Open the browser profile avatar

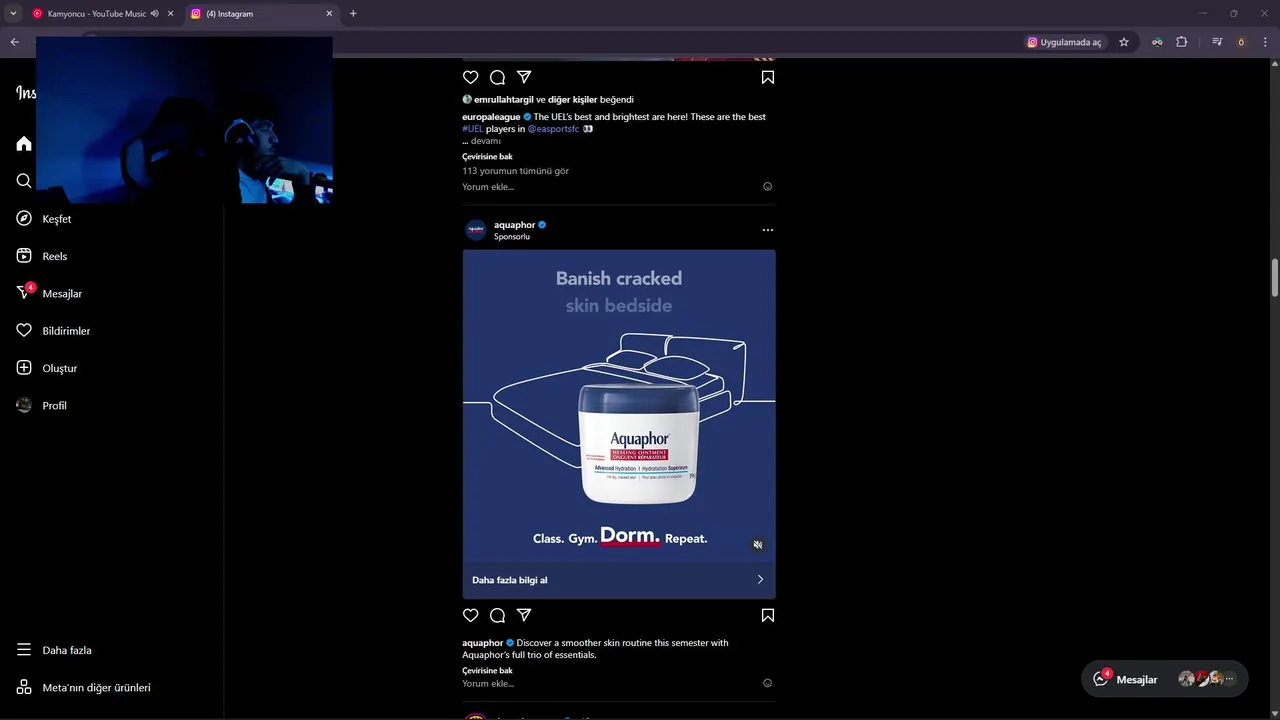(1241, 42)
